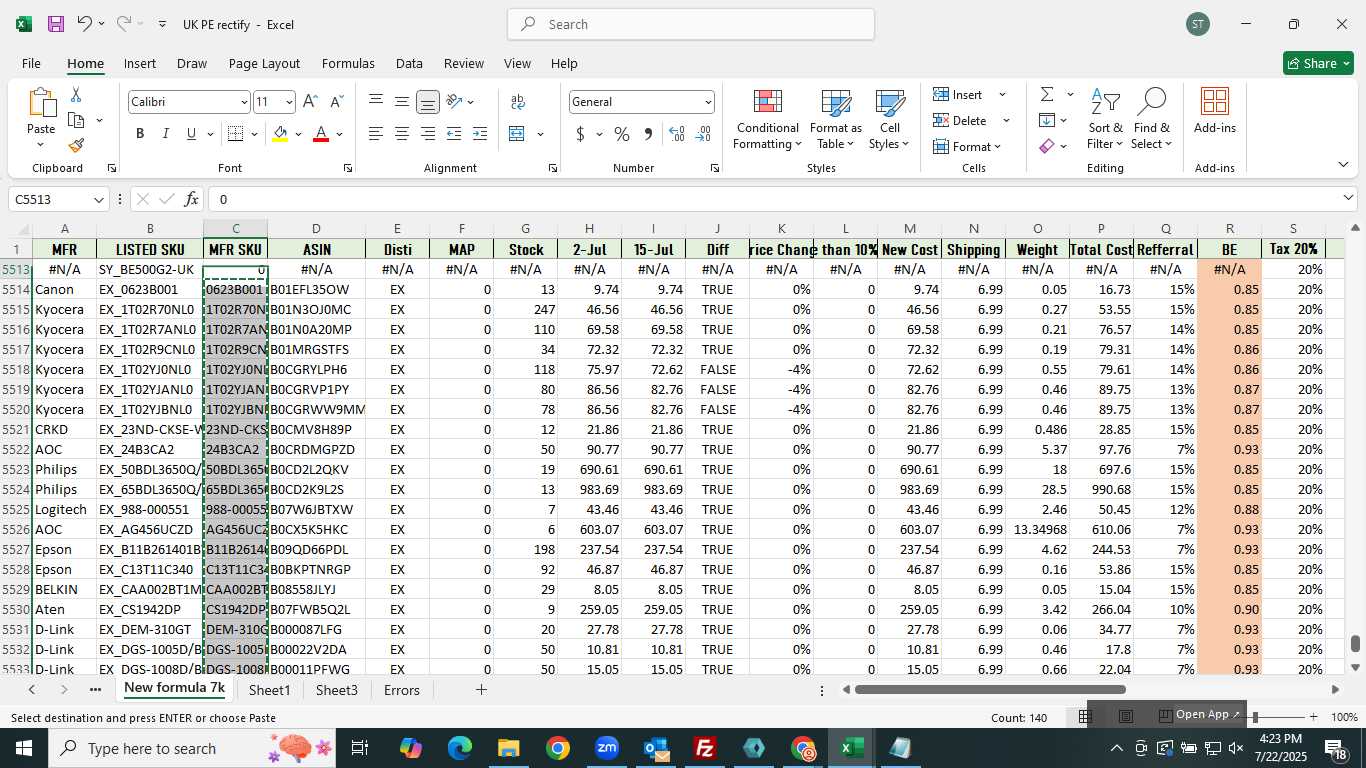Click the Borders icon
The image size is (1366, 768).
coord(235,134)
